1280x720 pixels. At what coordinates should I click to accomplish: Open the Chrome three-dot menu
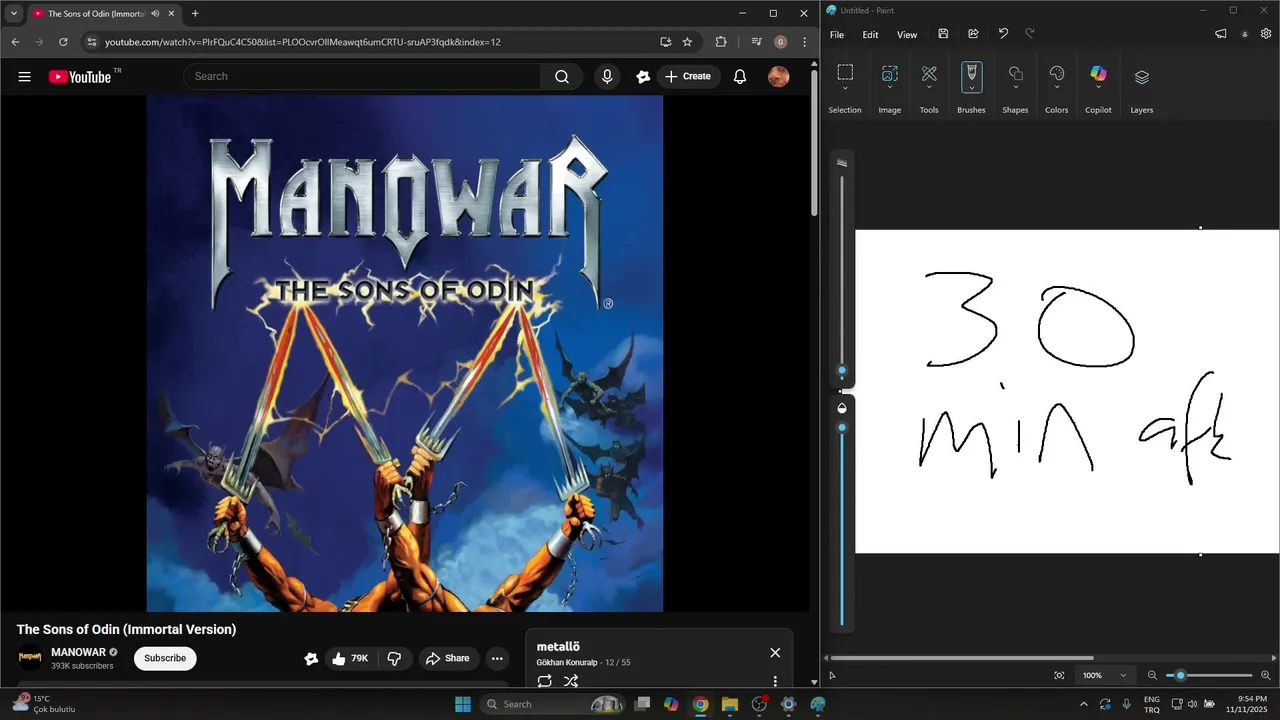[805, 42]
